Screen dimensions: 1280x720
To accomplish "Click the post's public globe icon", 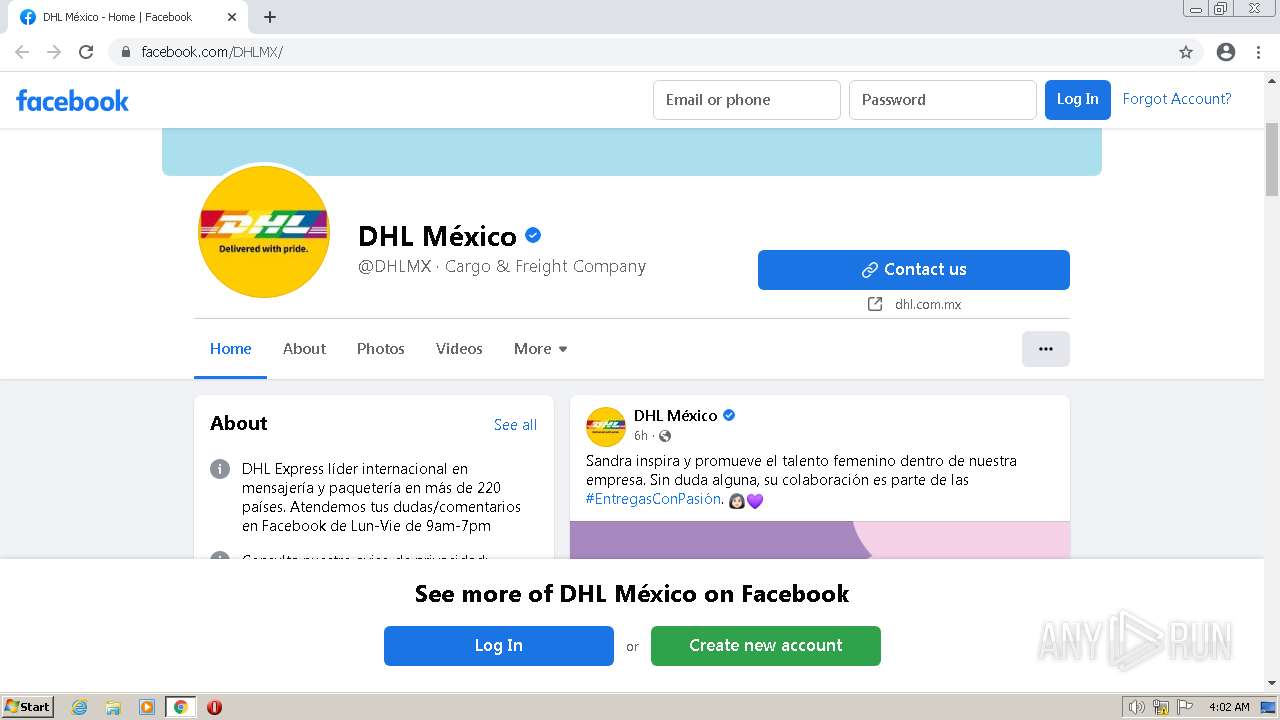I will point(665,436).
